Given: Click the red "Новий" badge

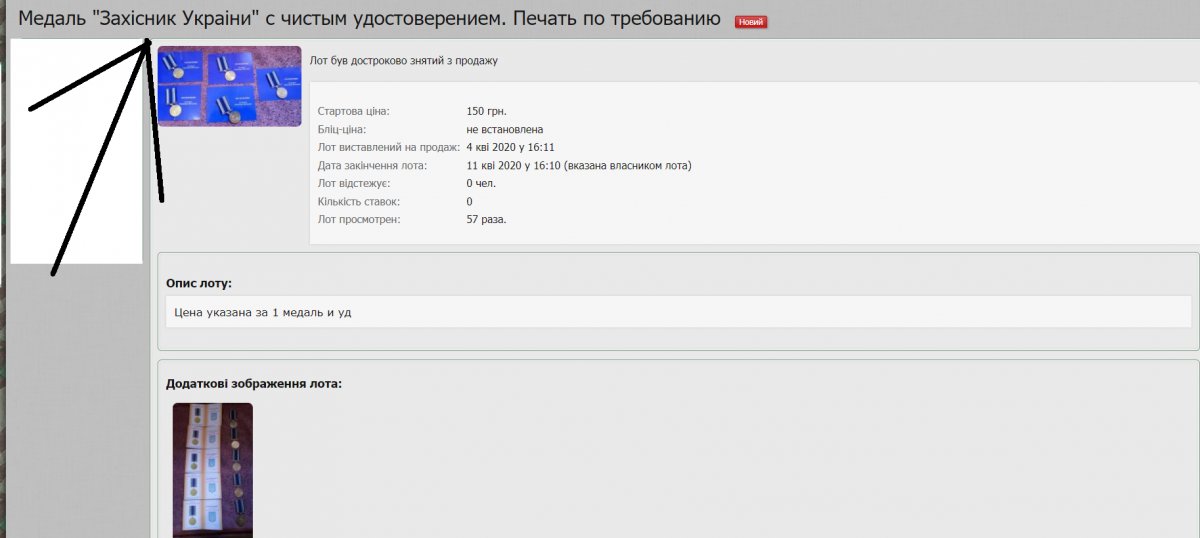Looking at the screenshot, I should pyautogui.click(x=750, y=22).
